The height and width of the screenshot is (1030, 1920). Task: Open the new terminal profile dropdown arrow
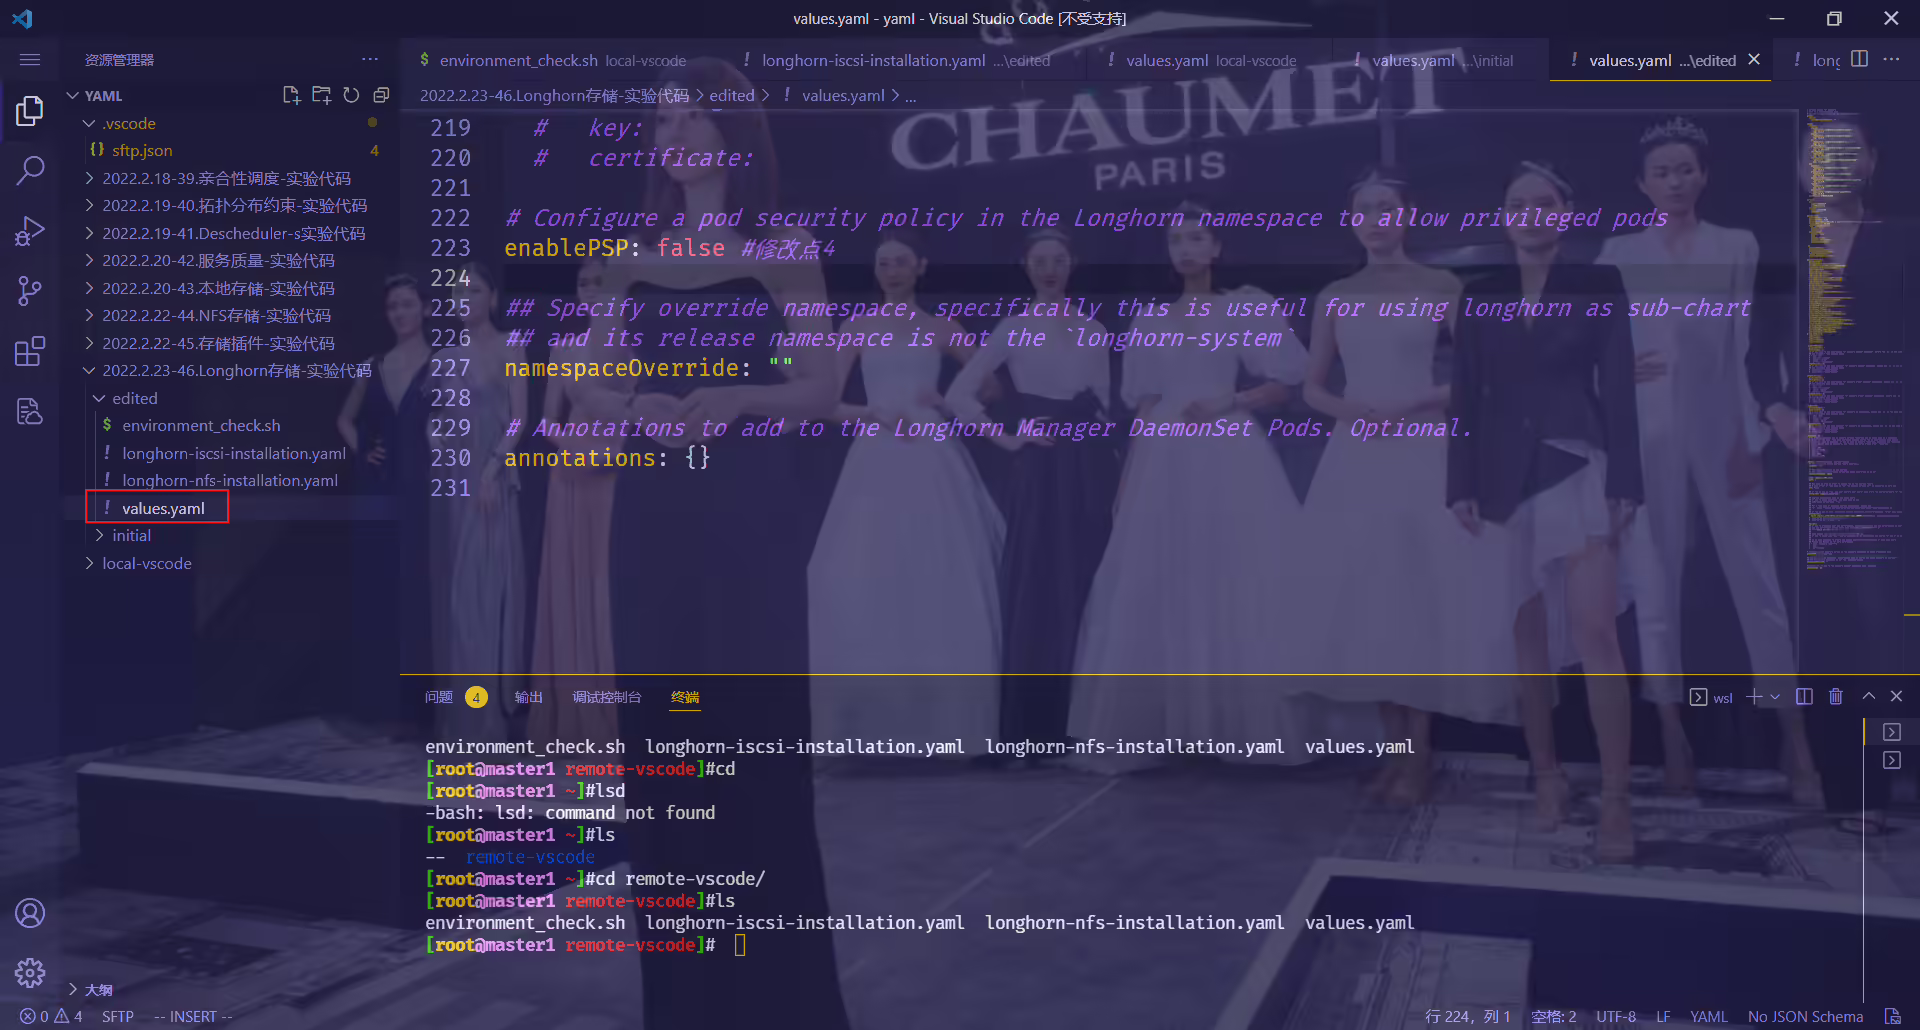click(1775, 697)
